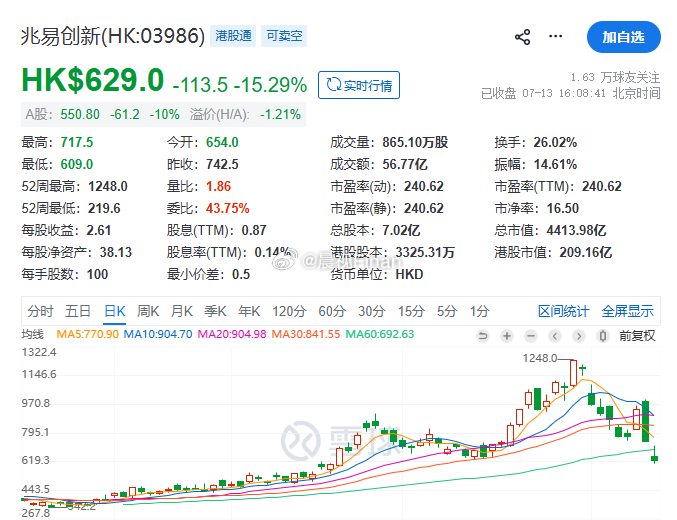Click the 每股净资产 value 38.13
This screenshot has width=677, height=520.
click(116, 253)
